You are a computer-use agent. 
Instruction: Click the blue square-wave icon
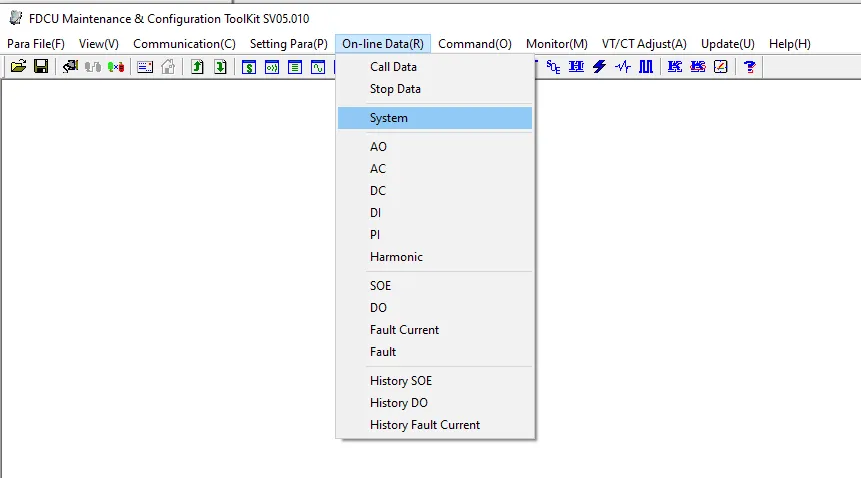tap(646, 67)
